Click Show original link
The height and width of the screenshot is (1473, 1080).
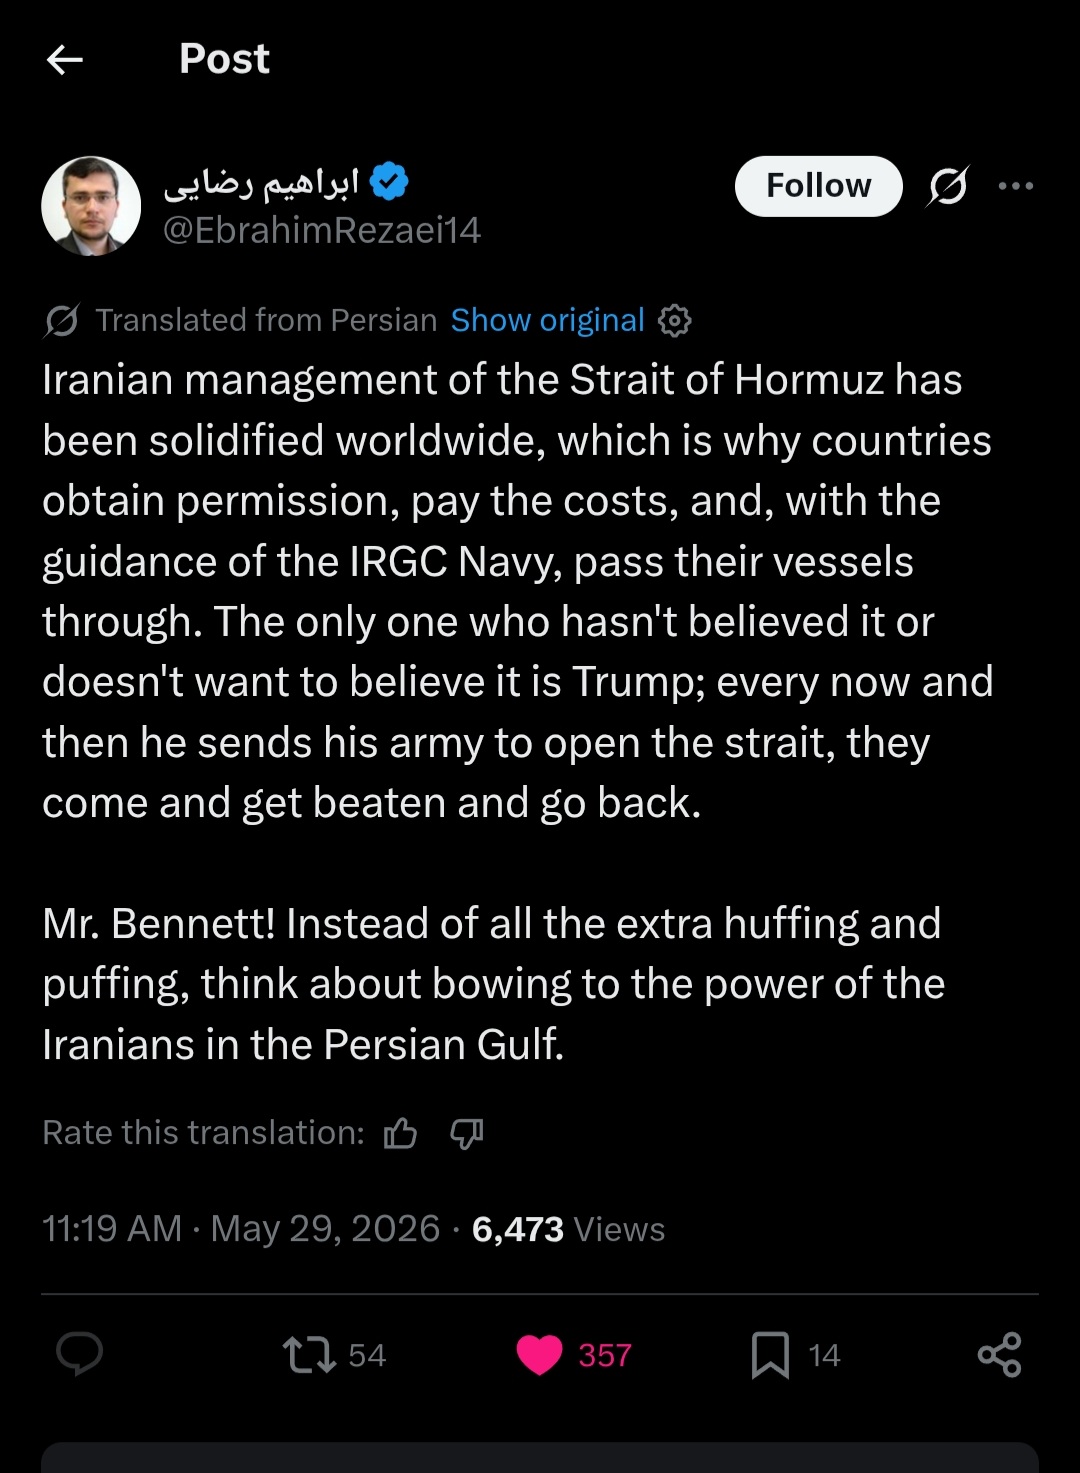click(547, 320)
